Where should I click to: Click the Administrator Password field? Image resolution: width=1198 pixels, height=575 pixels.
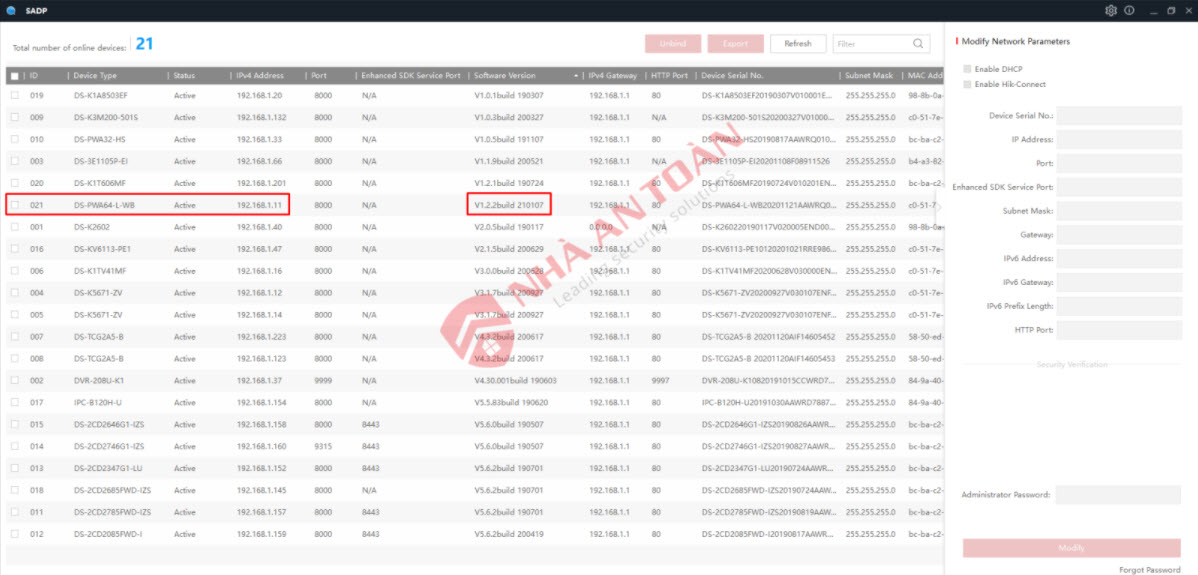1118,495
